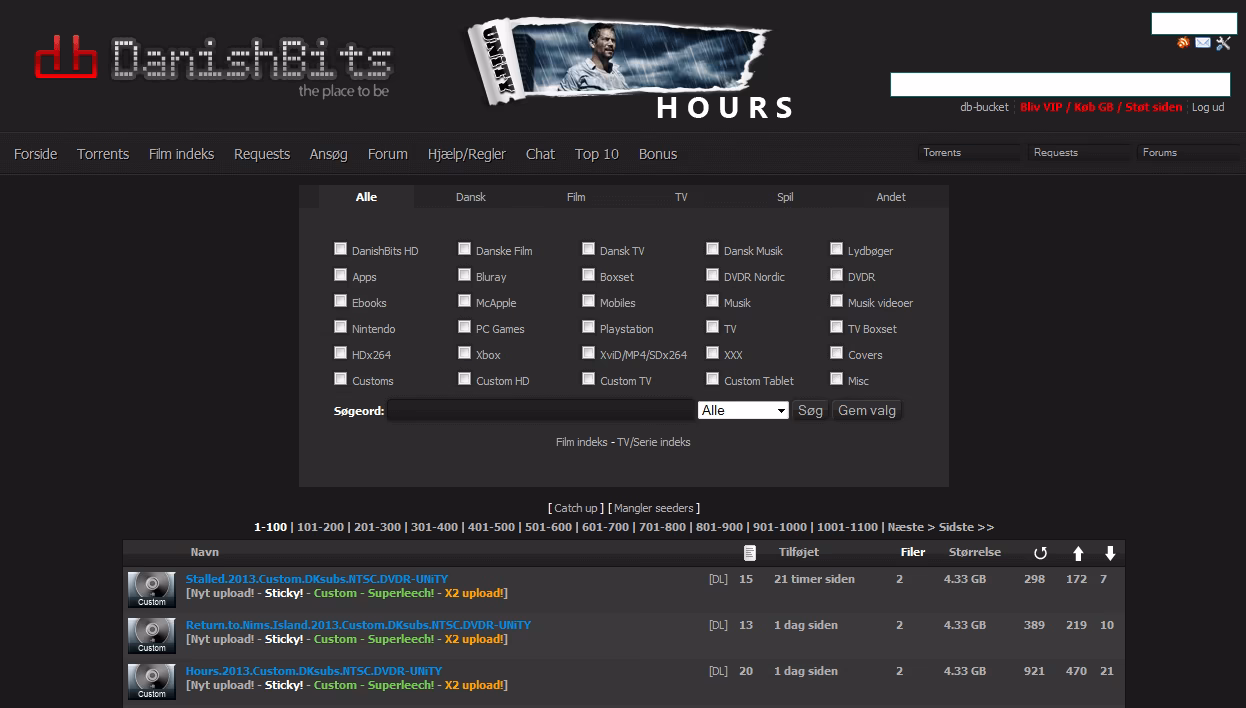1246x708 pixels.
Task: Check the TV Boxset checkbox
Action: click(837, 327)
